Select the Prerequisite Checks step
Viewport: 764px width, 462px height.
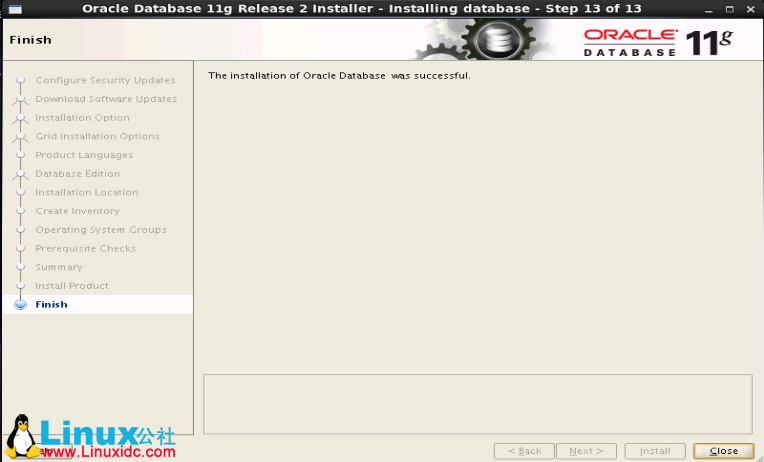point(85,249)
